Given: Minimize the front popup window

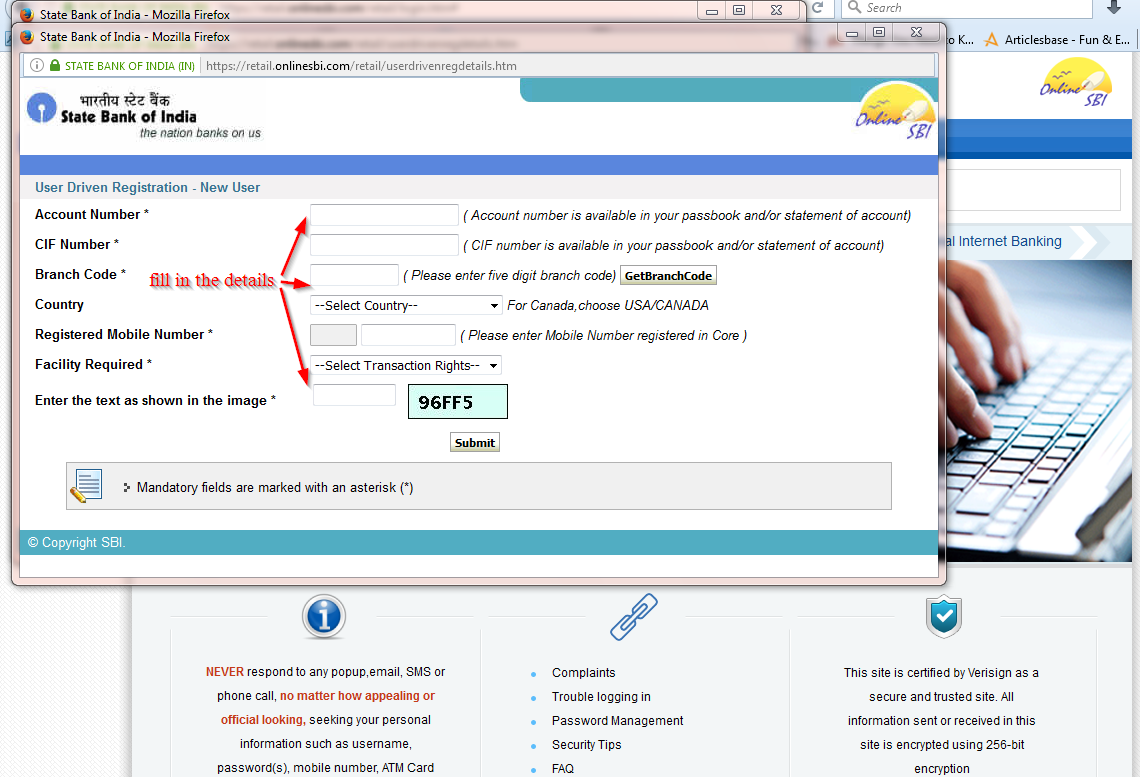Looking at the screenshot, I should 852,32.
